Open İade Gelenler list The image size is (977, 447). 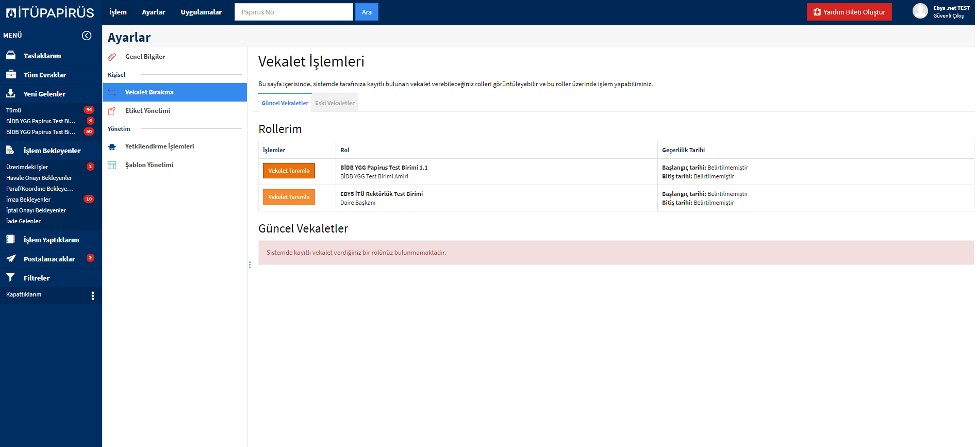(23, 221)
